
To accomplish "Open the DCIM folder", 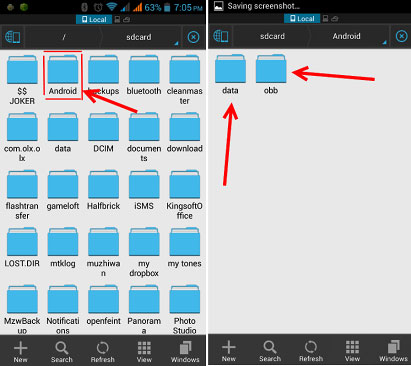I will pos(103,133).
